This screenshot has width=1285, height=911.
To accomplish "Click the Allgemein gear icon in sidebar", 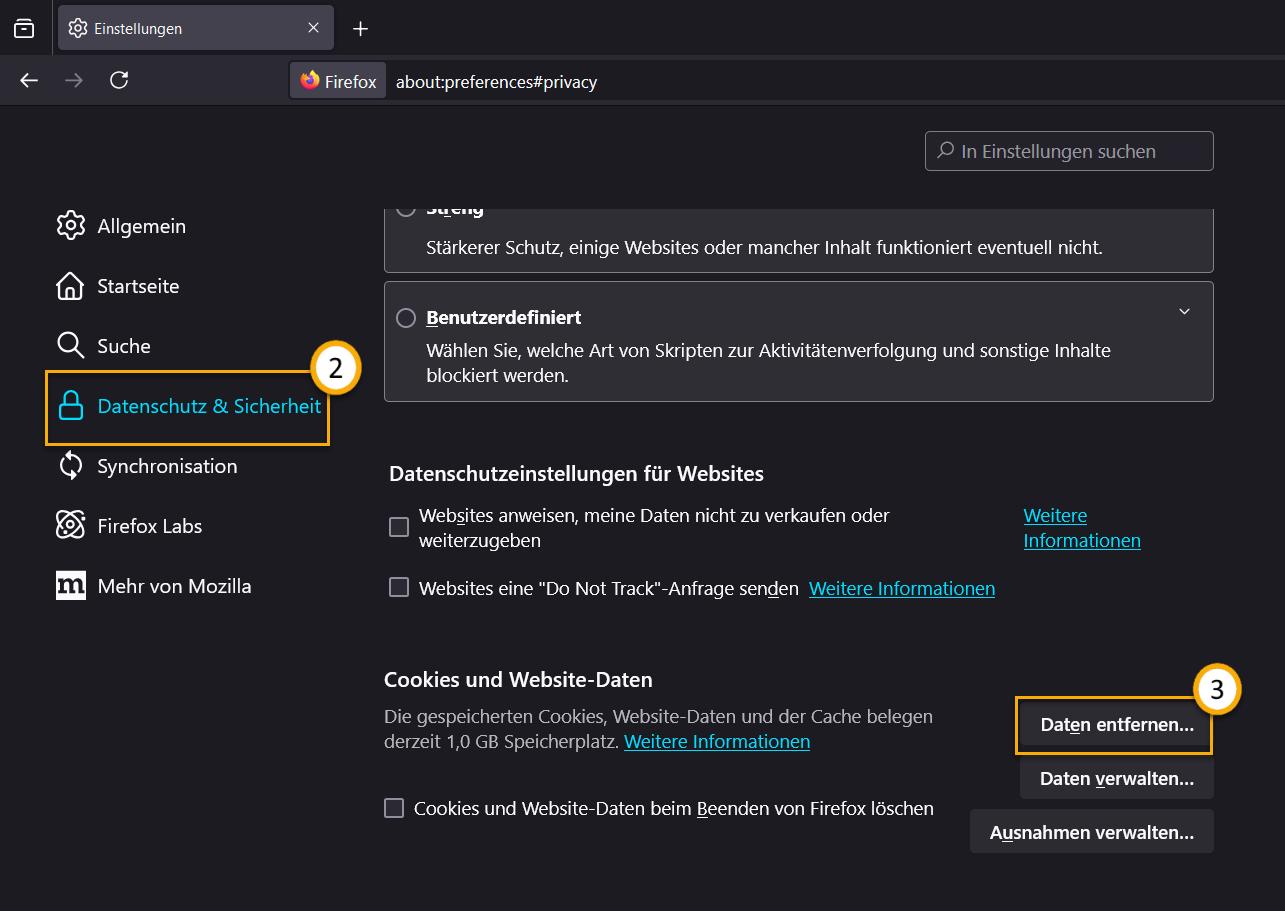I will (70, 226).
